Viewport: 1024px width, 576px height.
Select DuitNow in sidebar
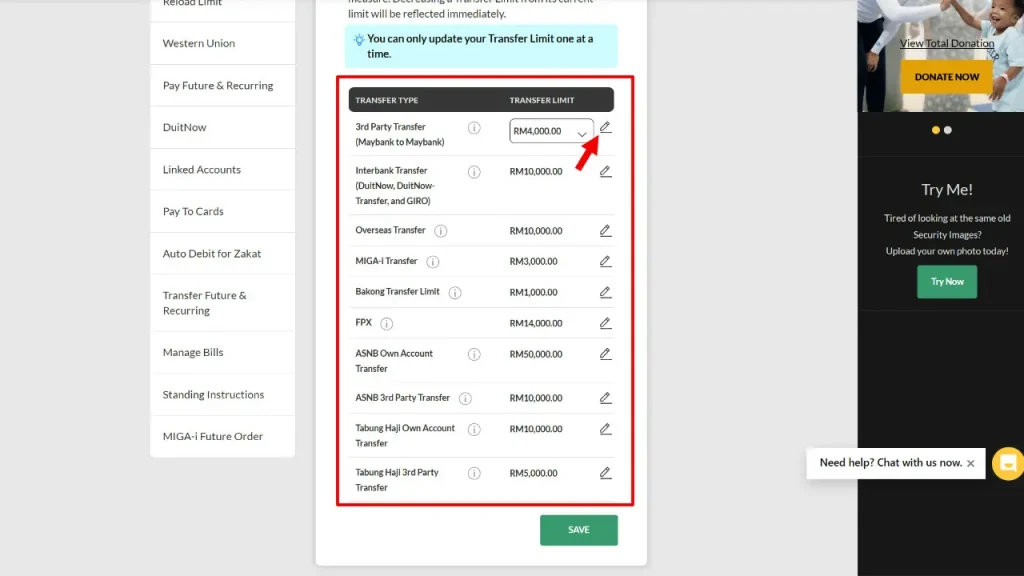pos(223,127)
